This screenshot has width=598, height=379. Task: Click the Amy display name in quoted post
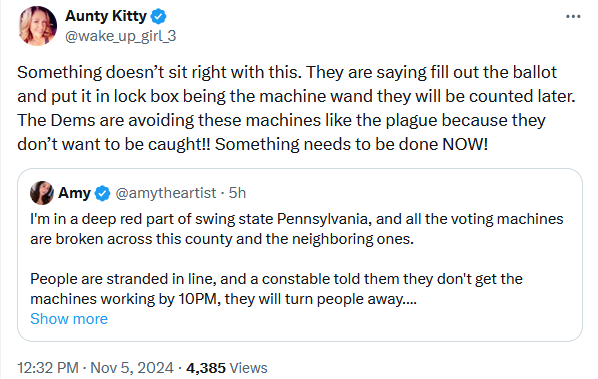click(74, 193)
